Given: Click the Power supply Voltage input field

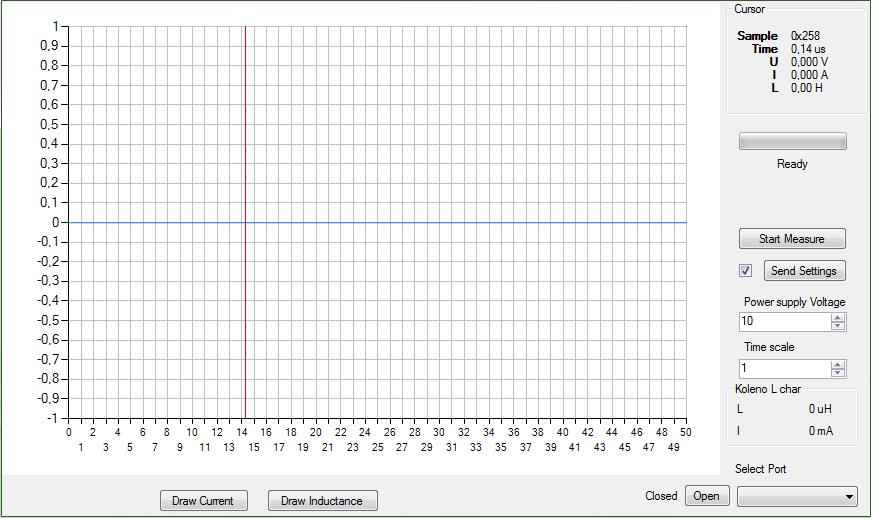Looking at the screenshot, I should point(784,321).
